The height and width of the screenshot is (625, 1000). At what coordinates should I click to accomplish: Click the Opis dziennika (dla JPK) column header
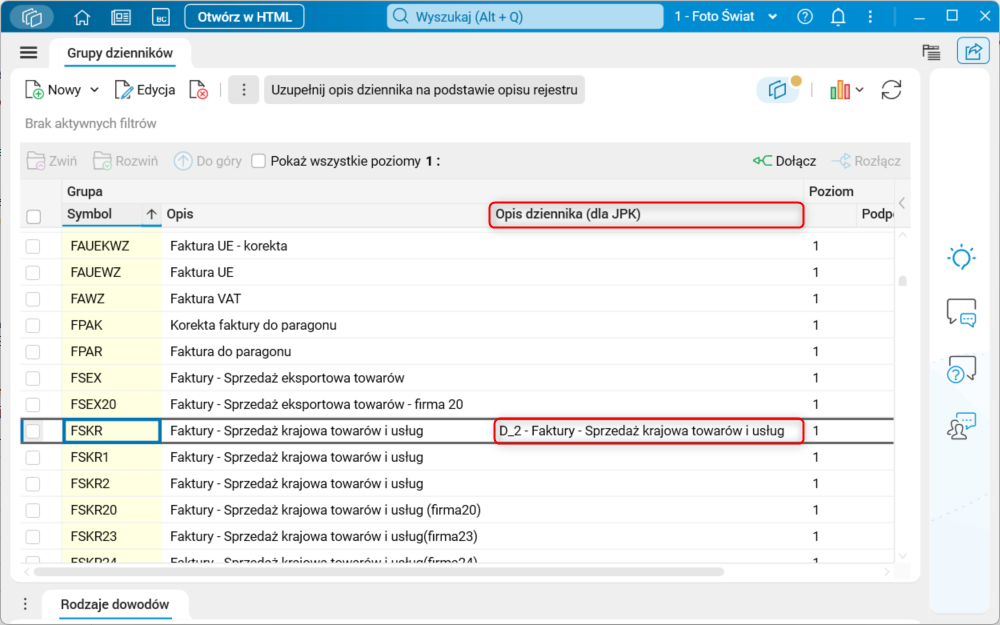[646, 214]
